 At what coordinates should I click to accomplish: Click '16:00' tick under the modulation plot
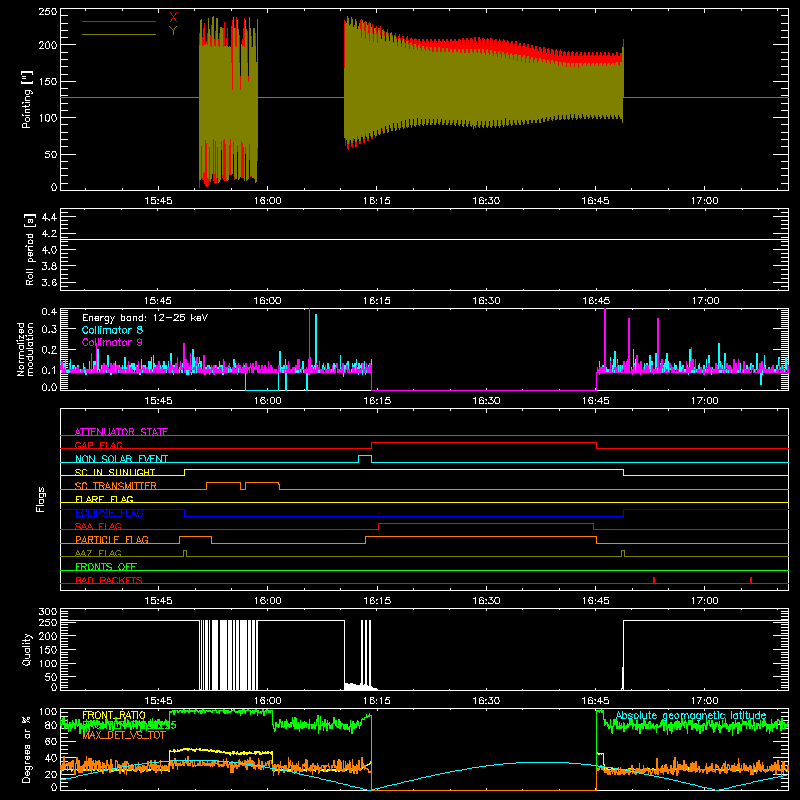[x=267, y=401]
